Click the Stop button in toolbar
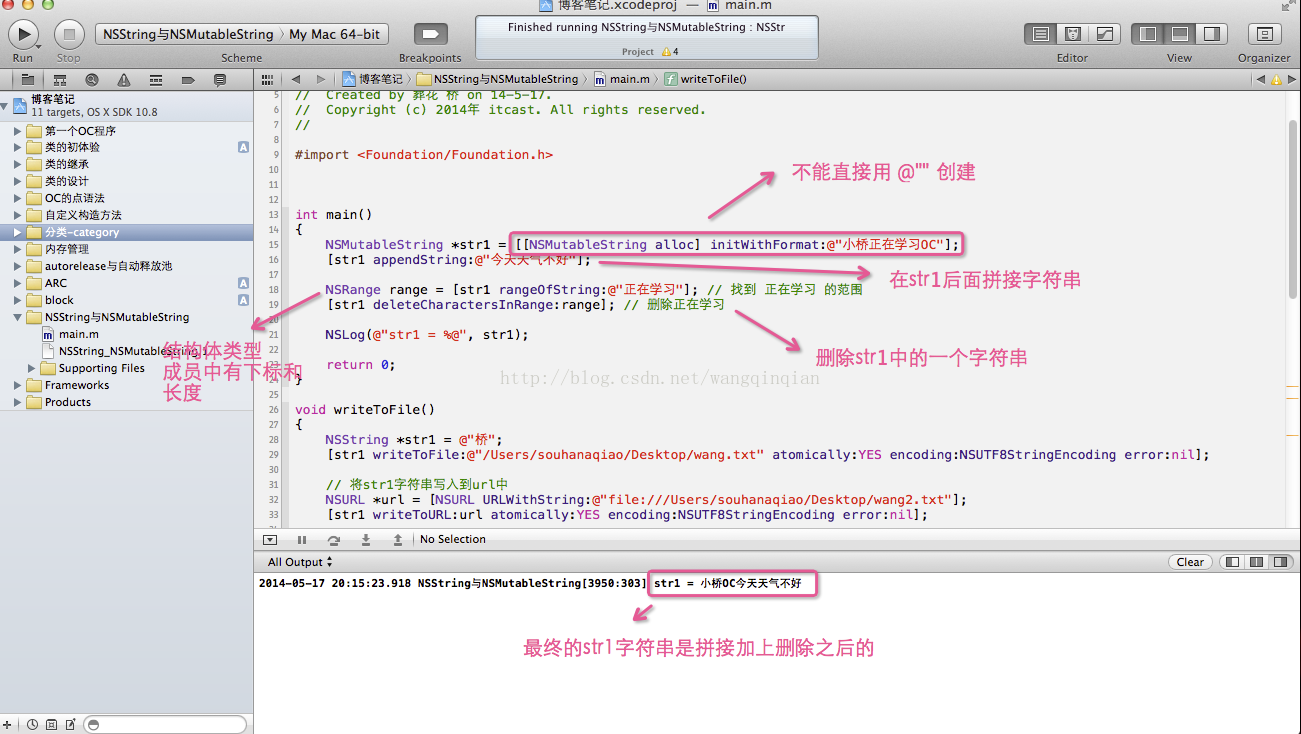The image size is (1301, 734). pos(69,34)
